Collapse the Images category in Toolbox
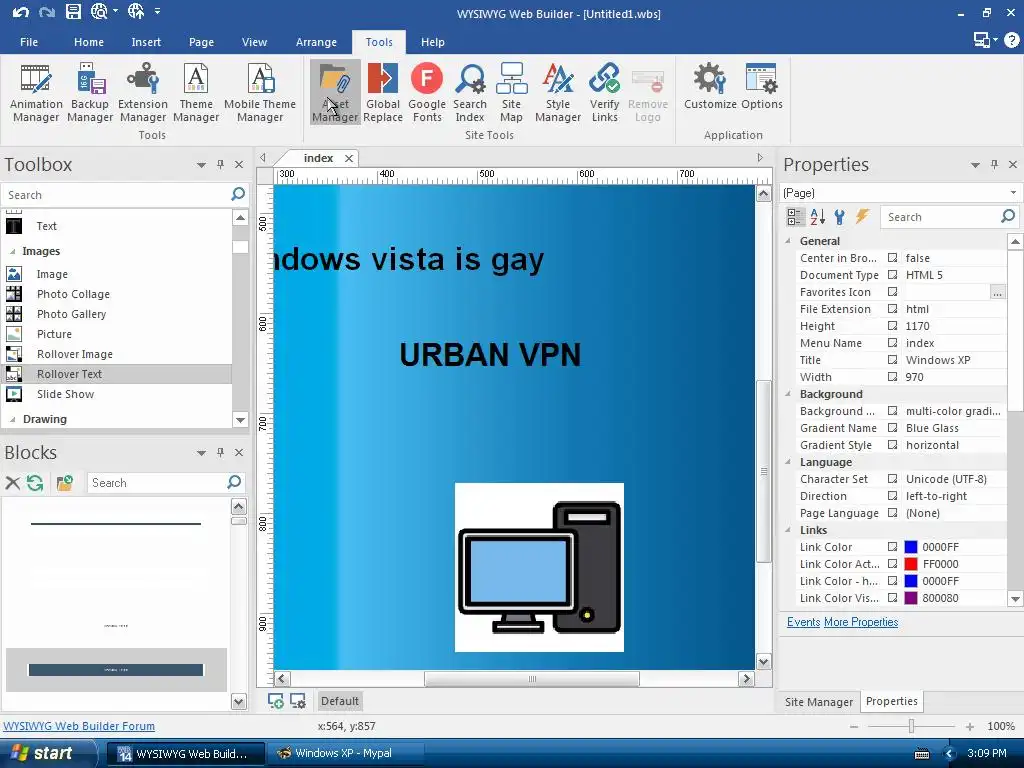The height and width of the screenshot is (768, 1024). pyautogui.click(x=12, y=251)
